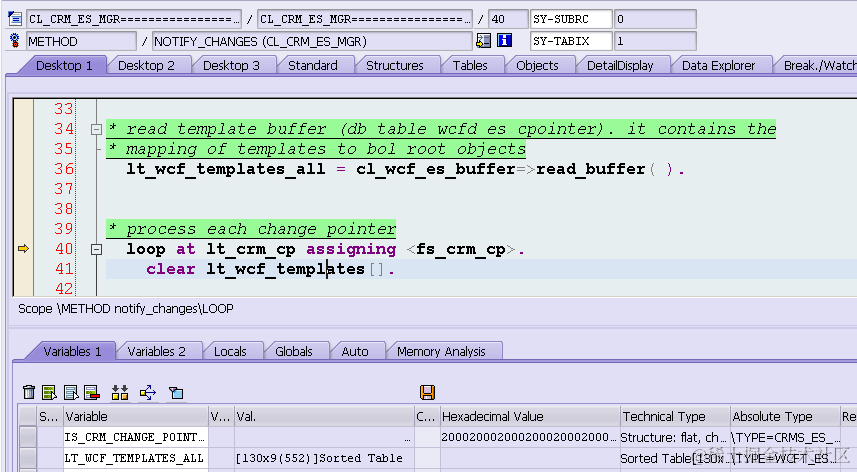Screen dimensions: 857x472
Task: Select the IS_CRM_CHANGE_POINT row selector
Action: point(27,437)
